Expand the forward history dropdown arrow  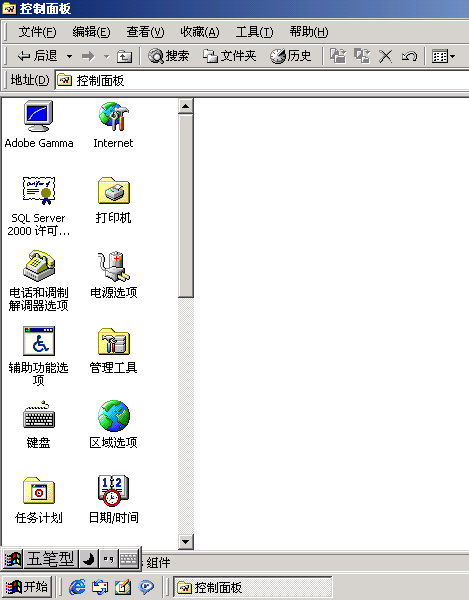[x=107, y=57]
